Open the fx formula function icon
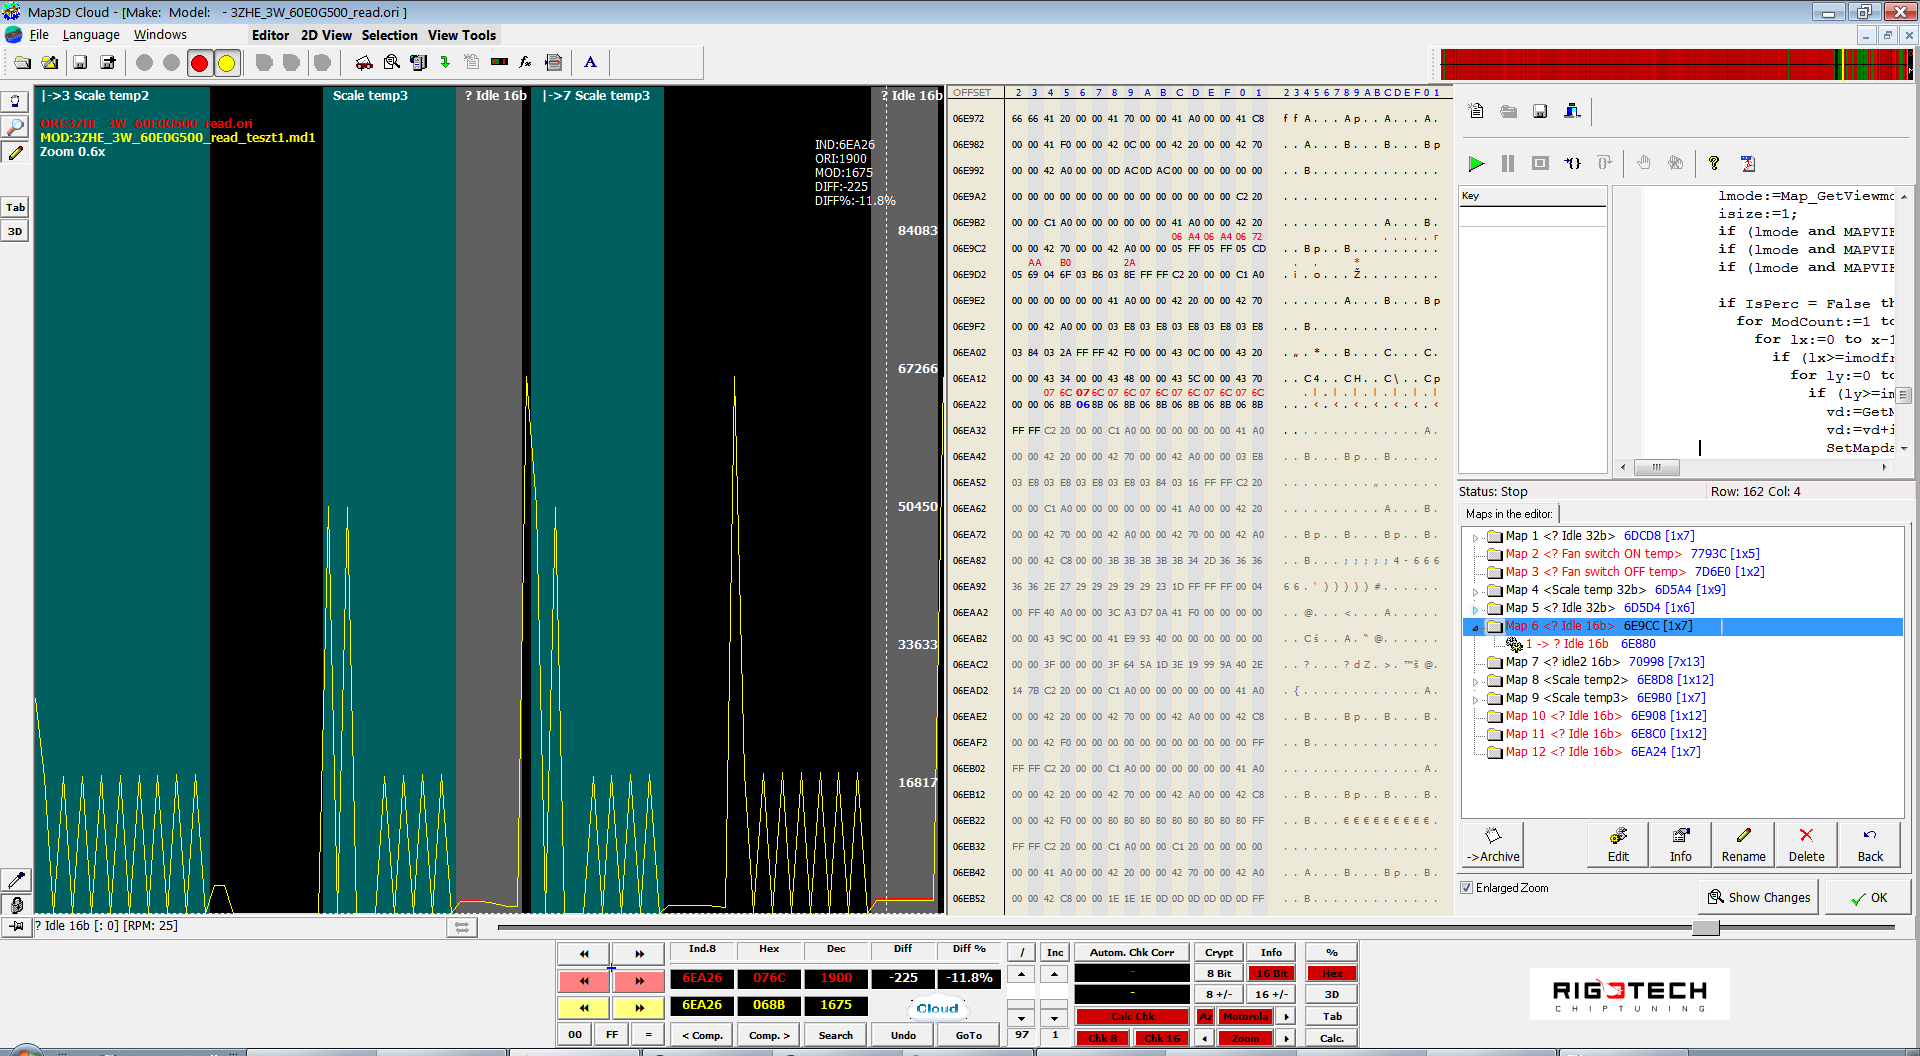The image size is (1920, 1056). pos(525,63)
